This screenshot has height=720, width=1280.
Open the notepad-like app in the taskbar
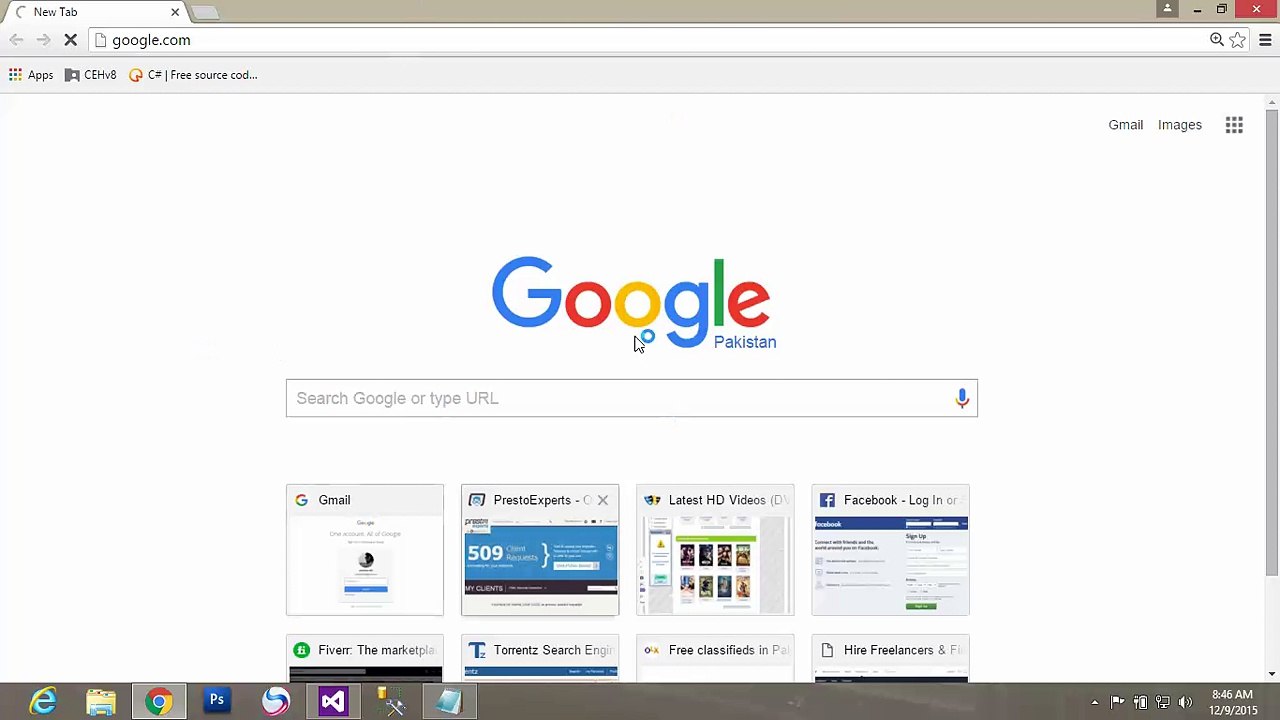click(x=449, y=702)
